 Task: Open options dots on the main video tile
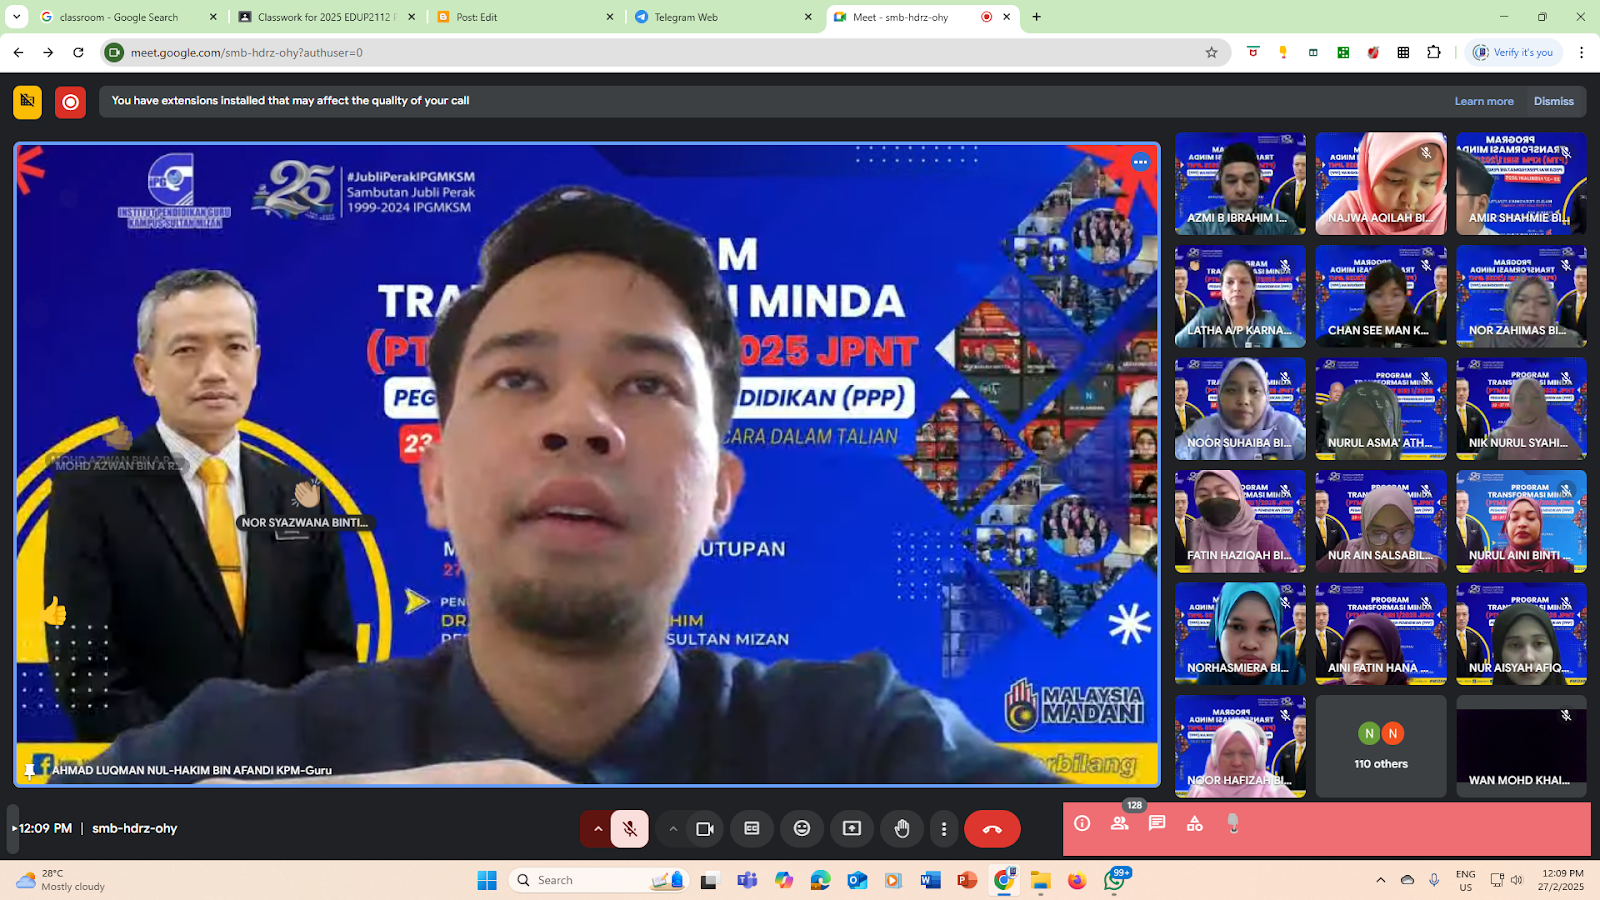tap(1140, 162)
